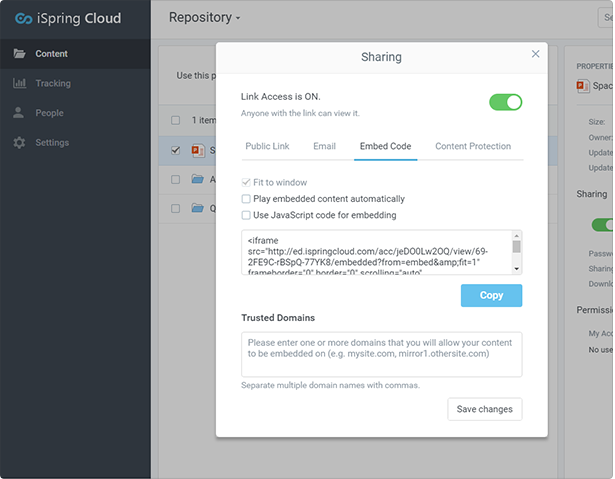Check Use JavaScript code for embedding
Viewport: 615px width, 479px height.
[x=247, y=215]
